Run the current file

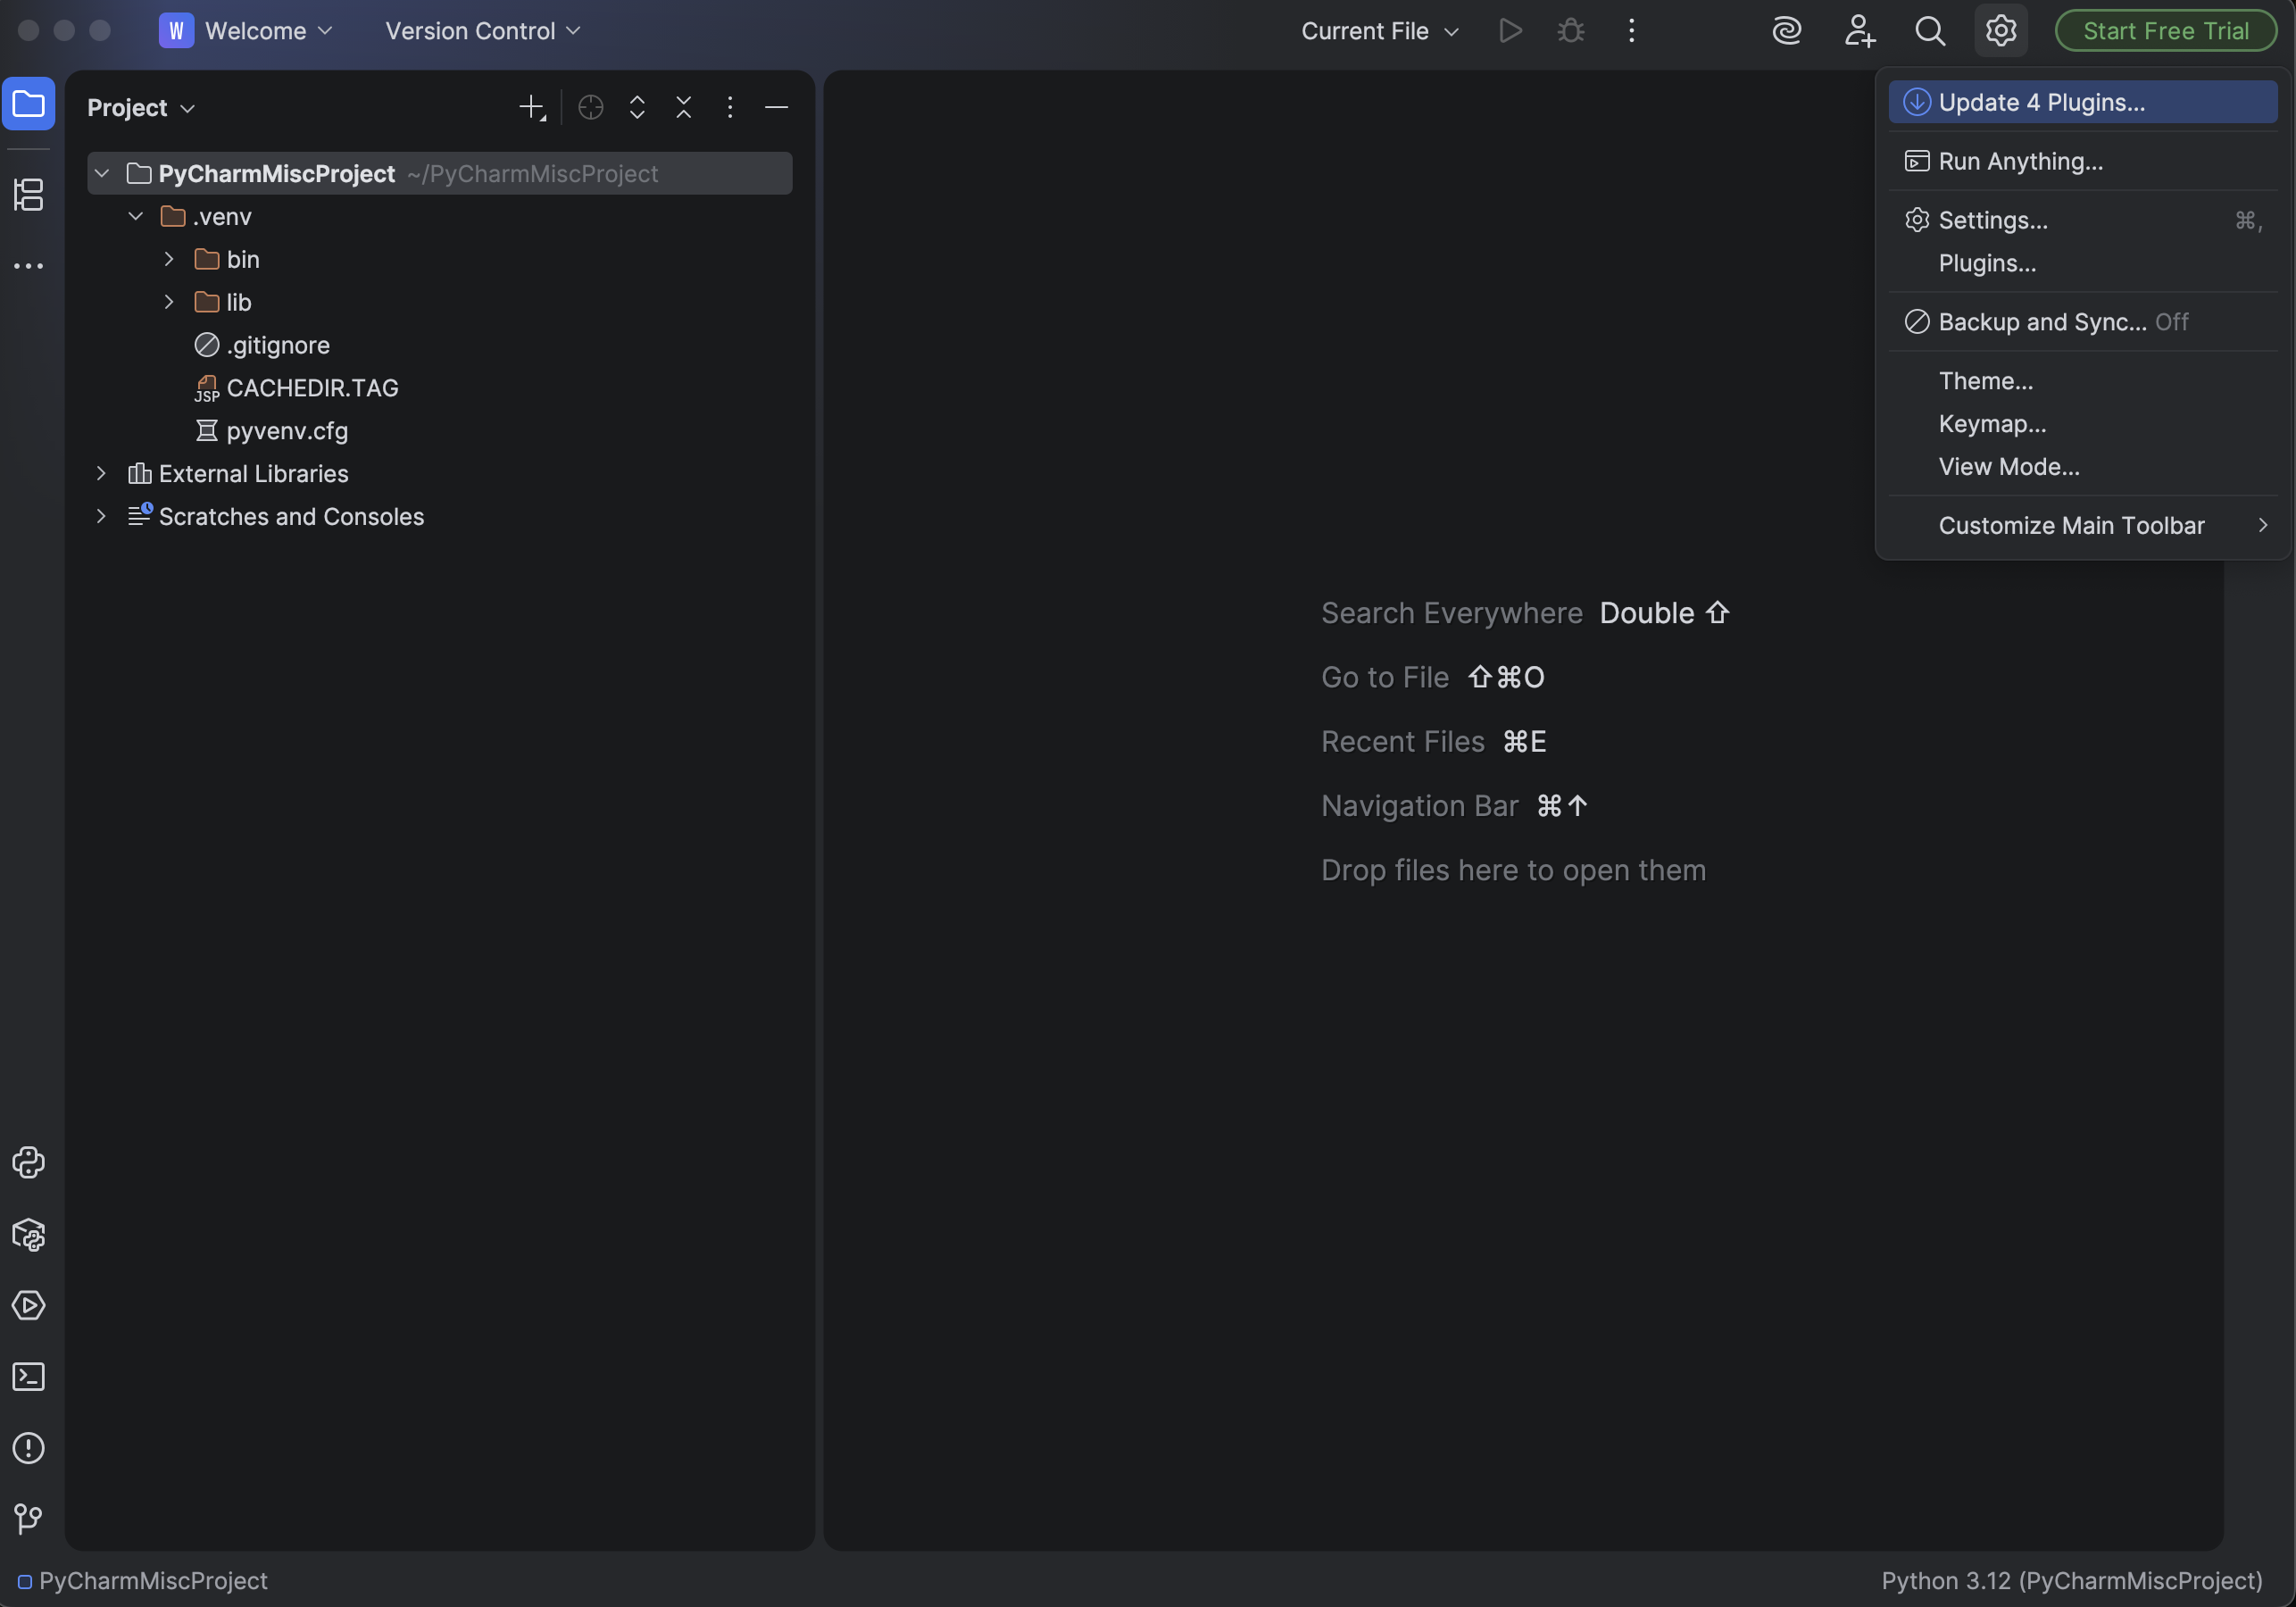click(1510, 30)
